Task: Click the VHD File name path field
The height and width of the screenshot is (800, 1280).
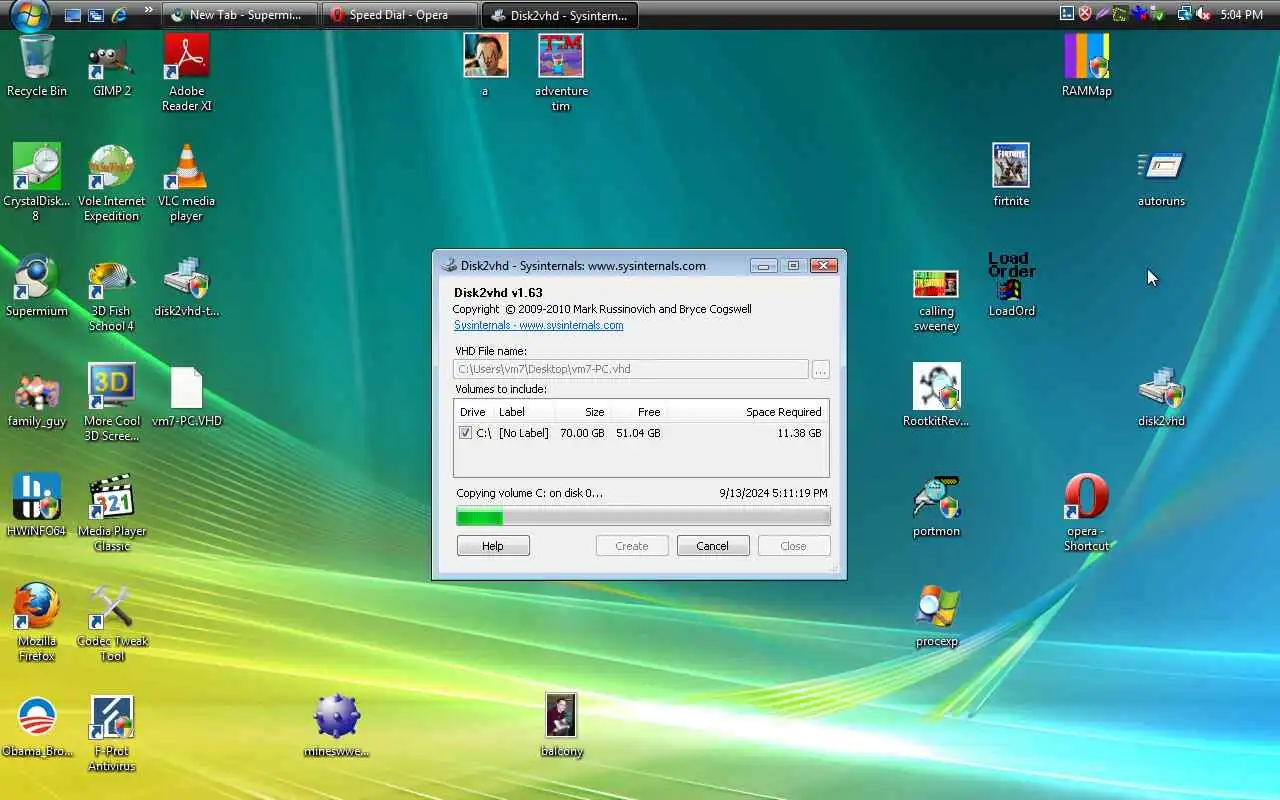Action: tap(630, 369)
